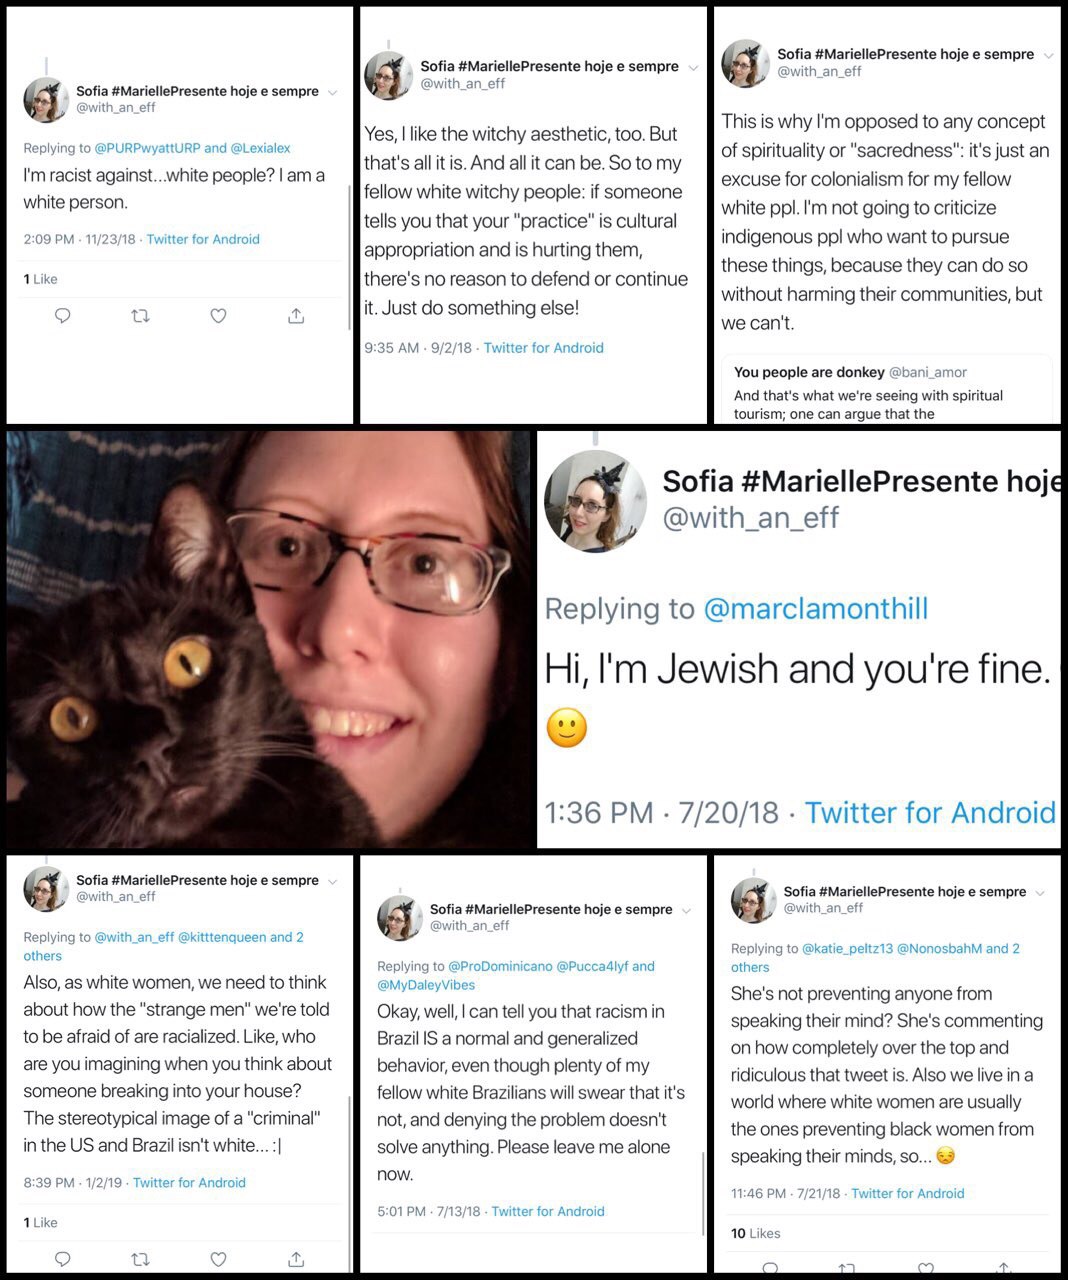Expand tweet options on 'witchy aesthetic' tweet
The image size is (1068, 1280).
[694, 68]
